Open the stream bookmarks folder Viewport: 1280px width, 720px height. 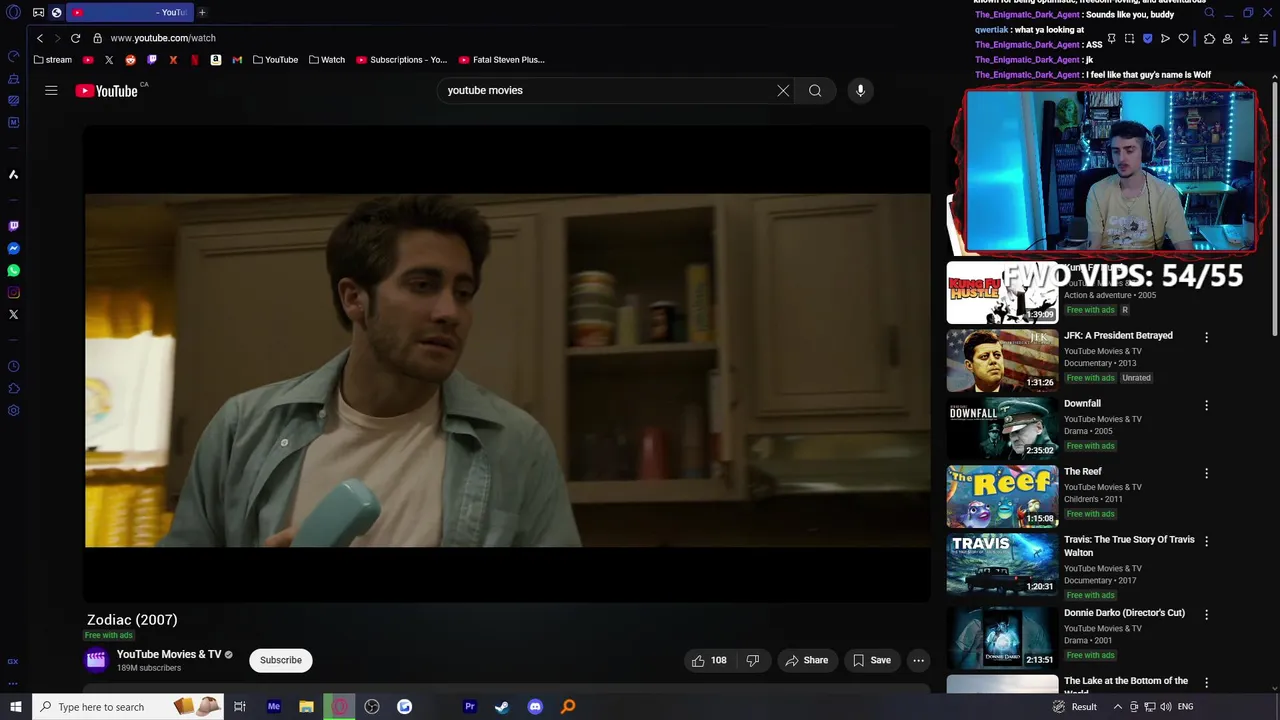(x=52, y=60)
